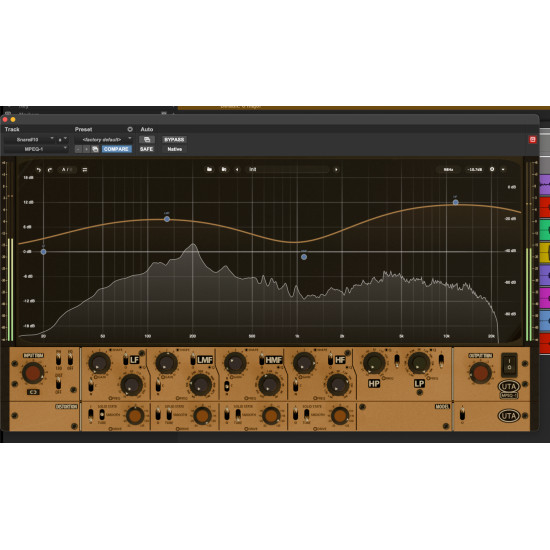The image size is (550, 550).
Task: Go to the next preset arrow
Action: point(336,169)
